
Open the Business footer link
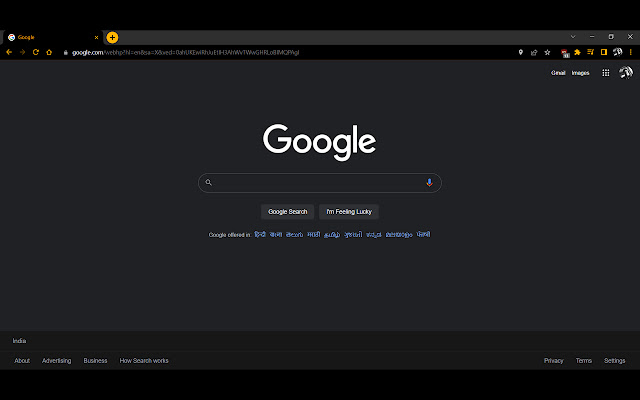click(x=95, y=361)
